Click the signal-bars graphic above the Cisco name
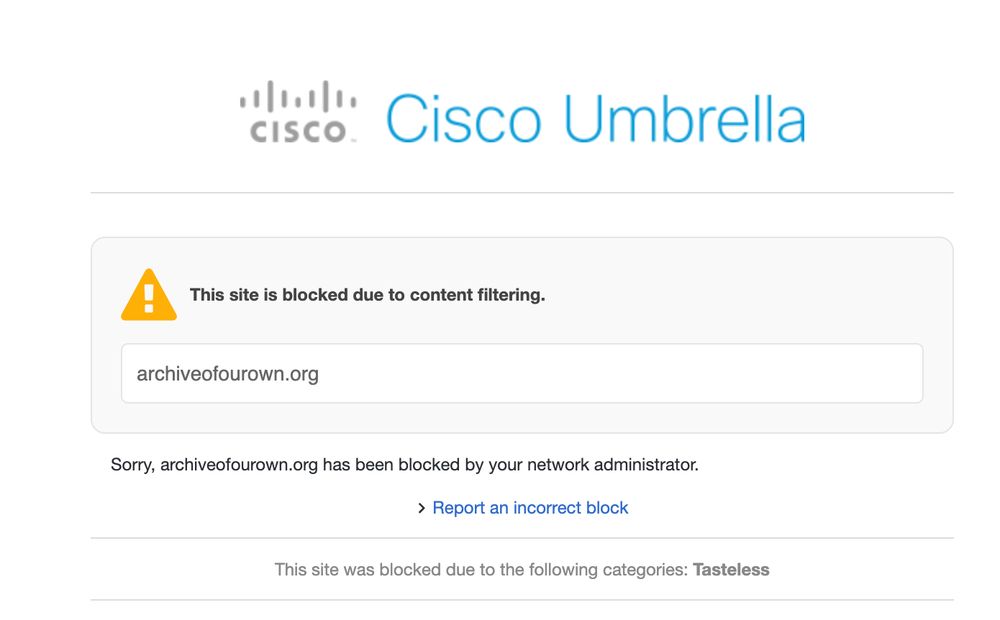Viewport: 1000px width, 620px height. point(297,97)
